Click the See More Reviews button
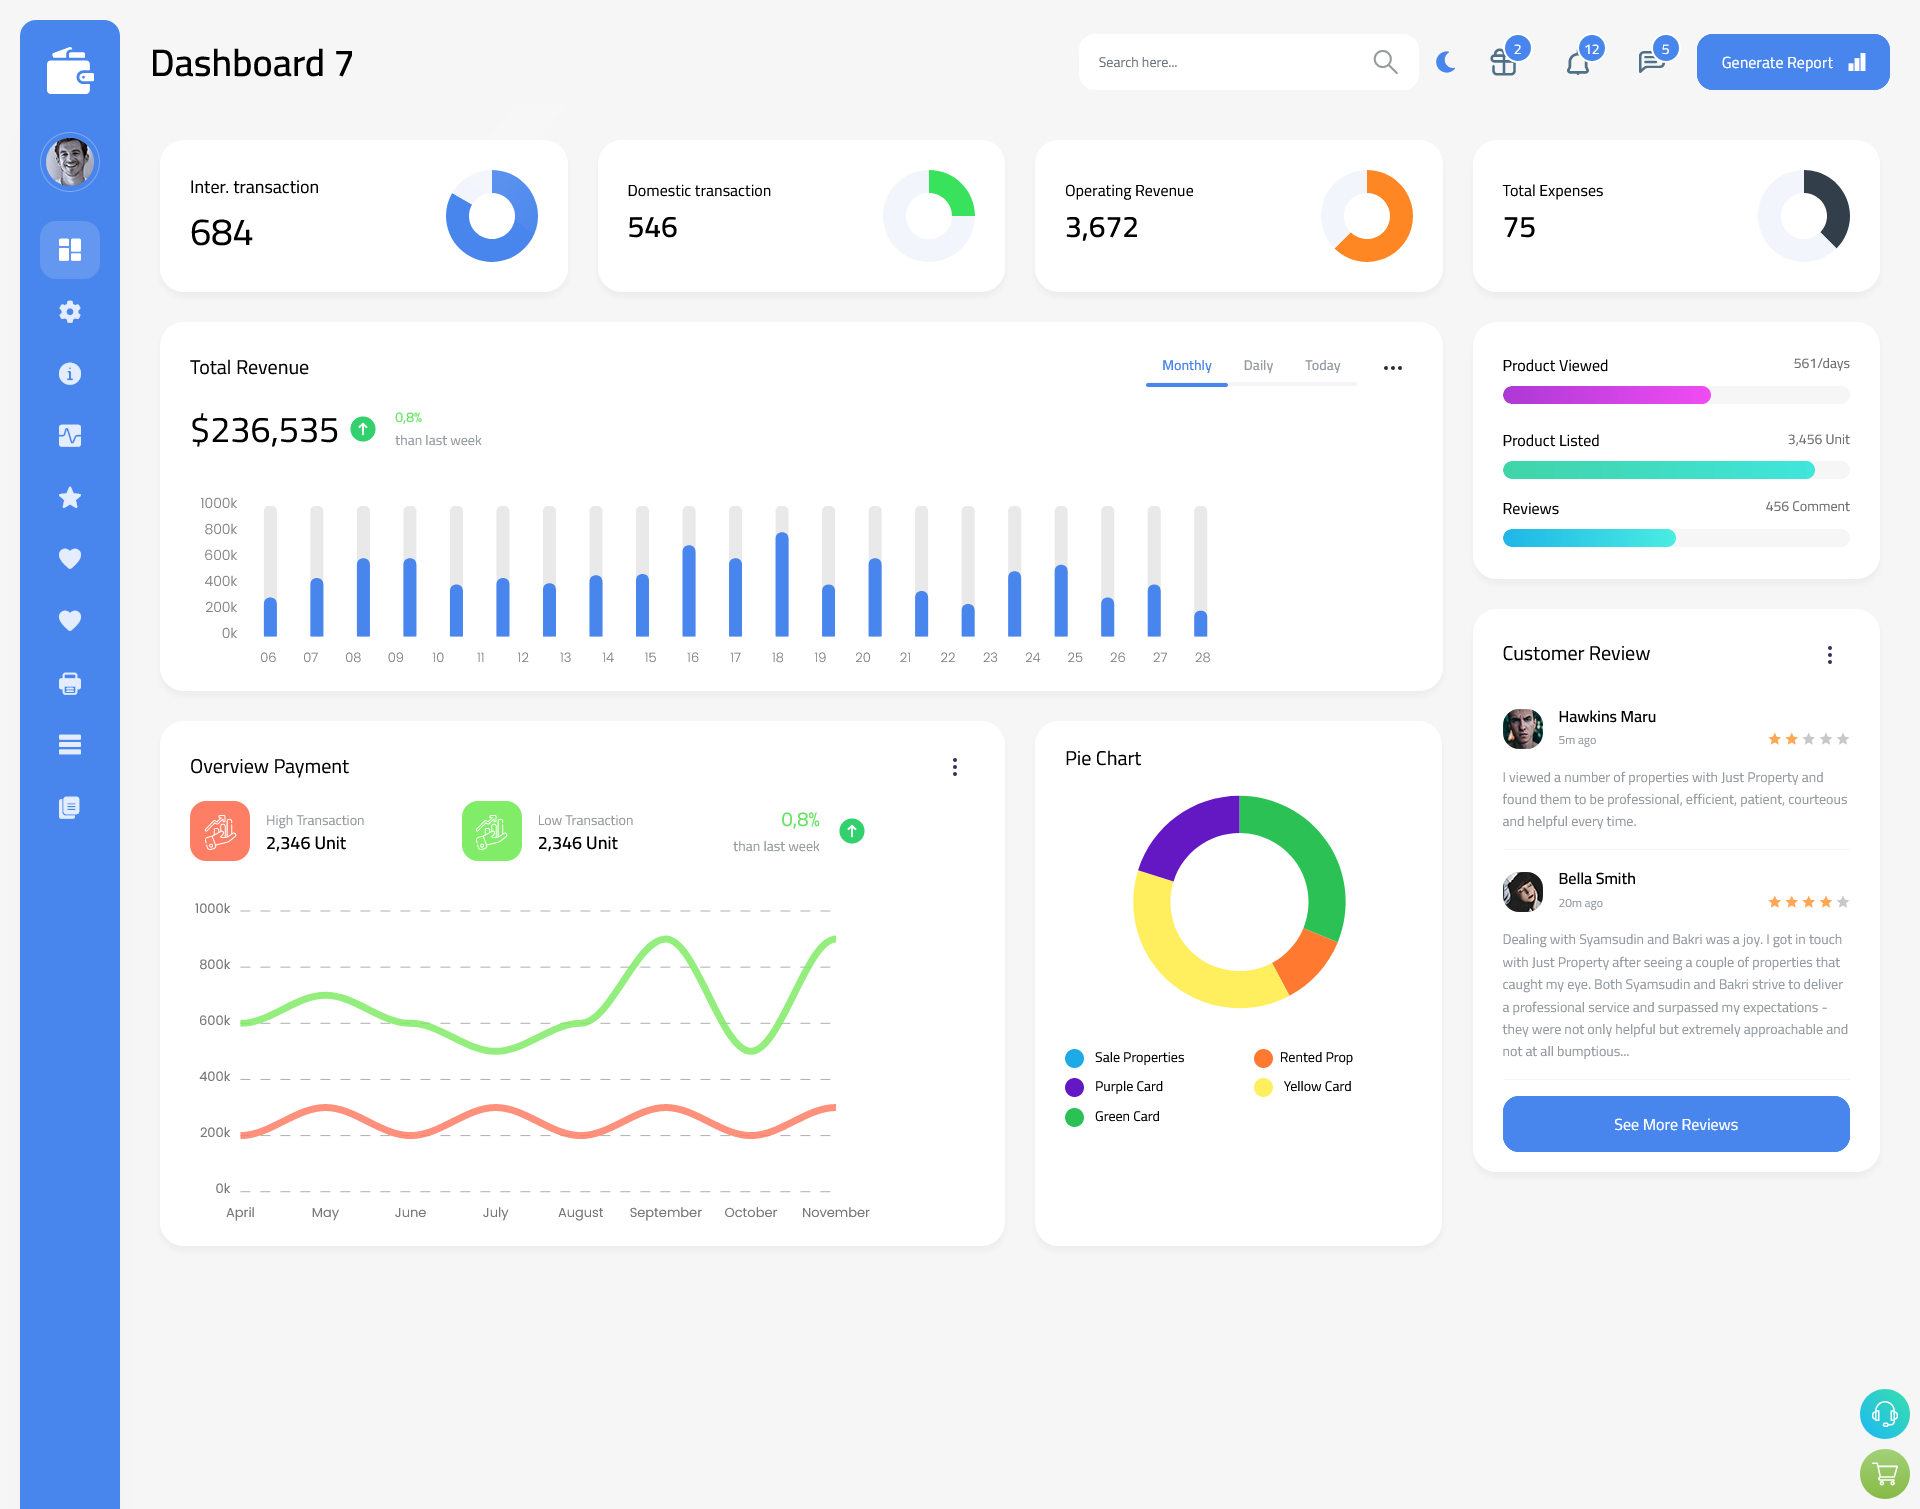 click(1675, 1124)
